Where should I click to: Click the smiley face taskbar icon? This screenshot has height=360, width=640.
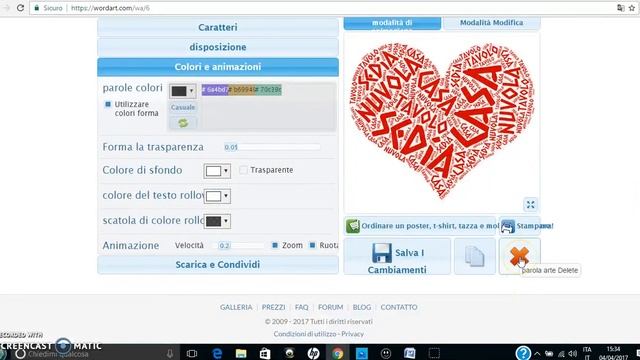(x=386, y=353)
